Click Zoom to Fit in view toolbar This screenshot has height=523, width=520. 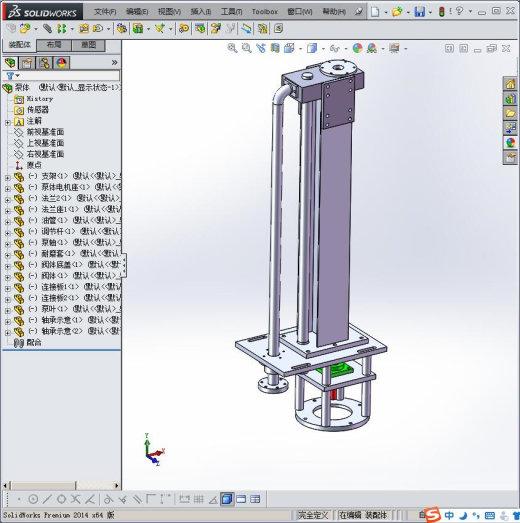pos(232,48)
